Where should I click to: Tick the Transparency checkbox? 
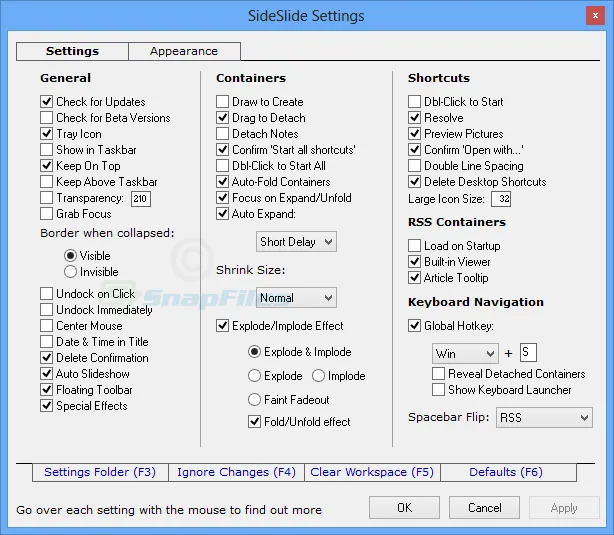47,198
